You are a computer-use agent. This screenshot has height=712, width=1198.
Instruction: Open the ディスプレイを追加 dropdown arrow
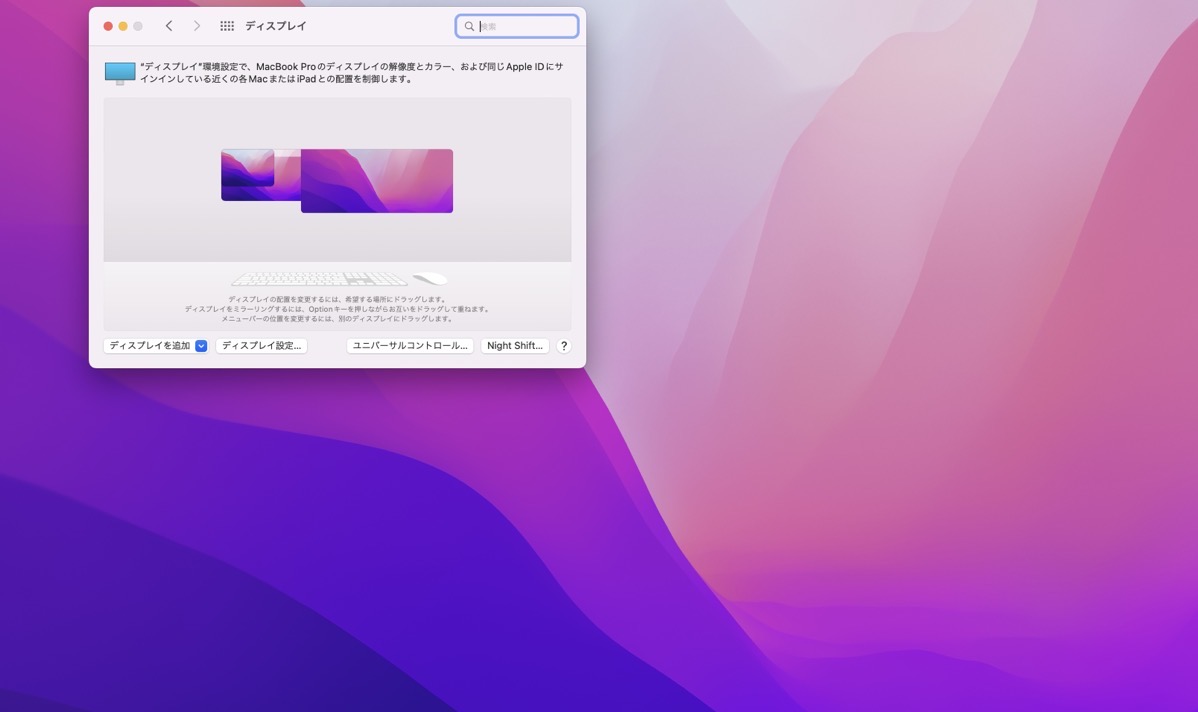tap(201, 346)
